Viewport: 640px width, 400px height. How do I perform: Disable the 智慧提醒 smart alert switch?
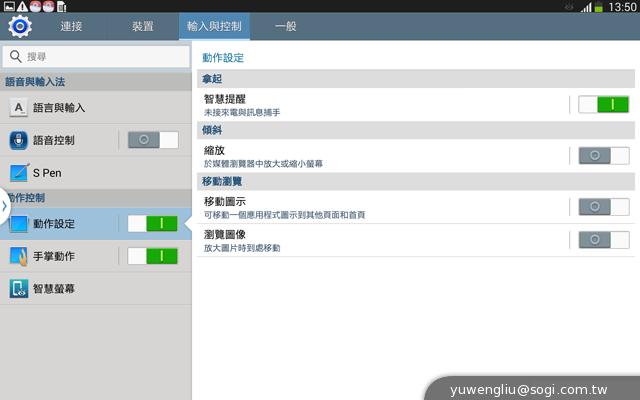click(604, 104)
